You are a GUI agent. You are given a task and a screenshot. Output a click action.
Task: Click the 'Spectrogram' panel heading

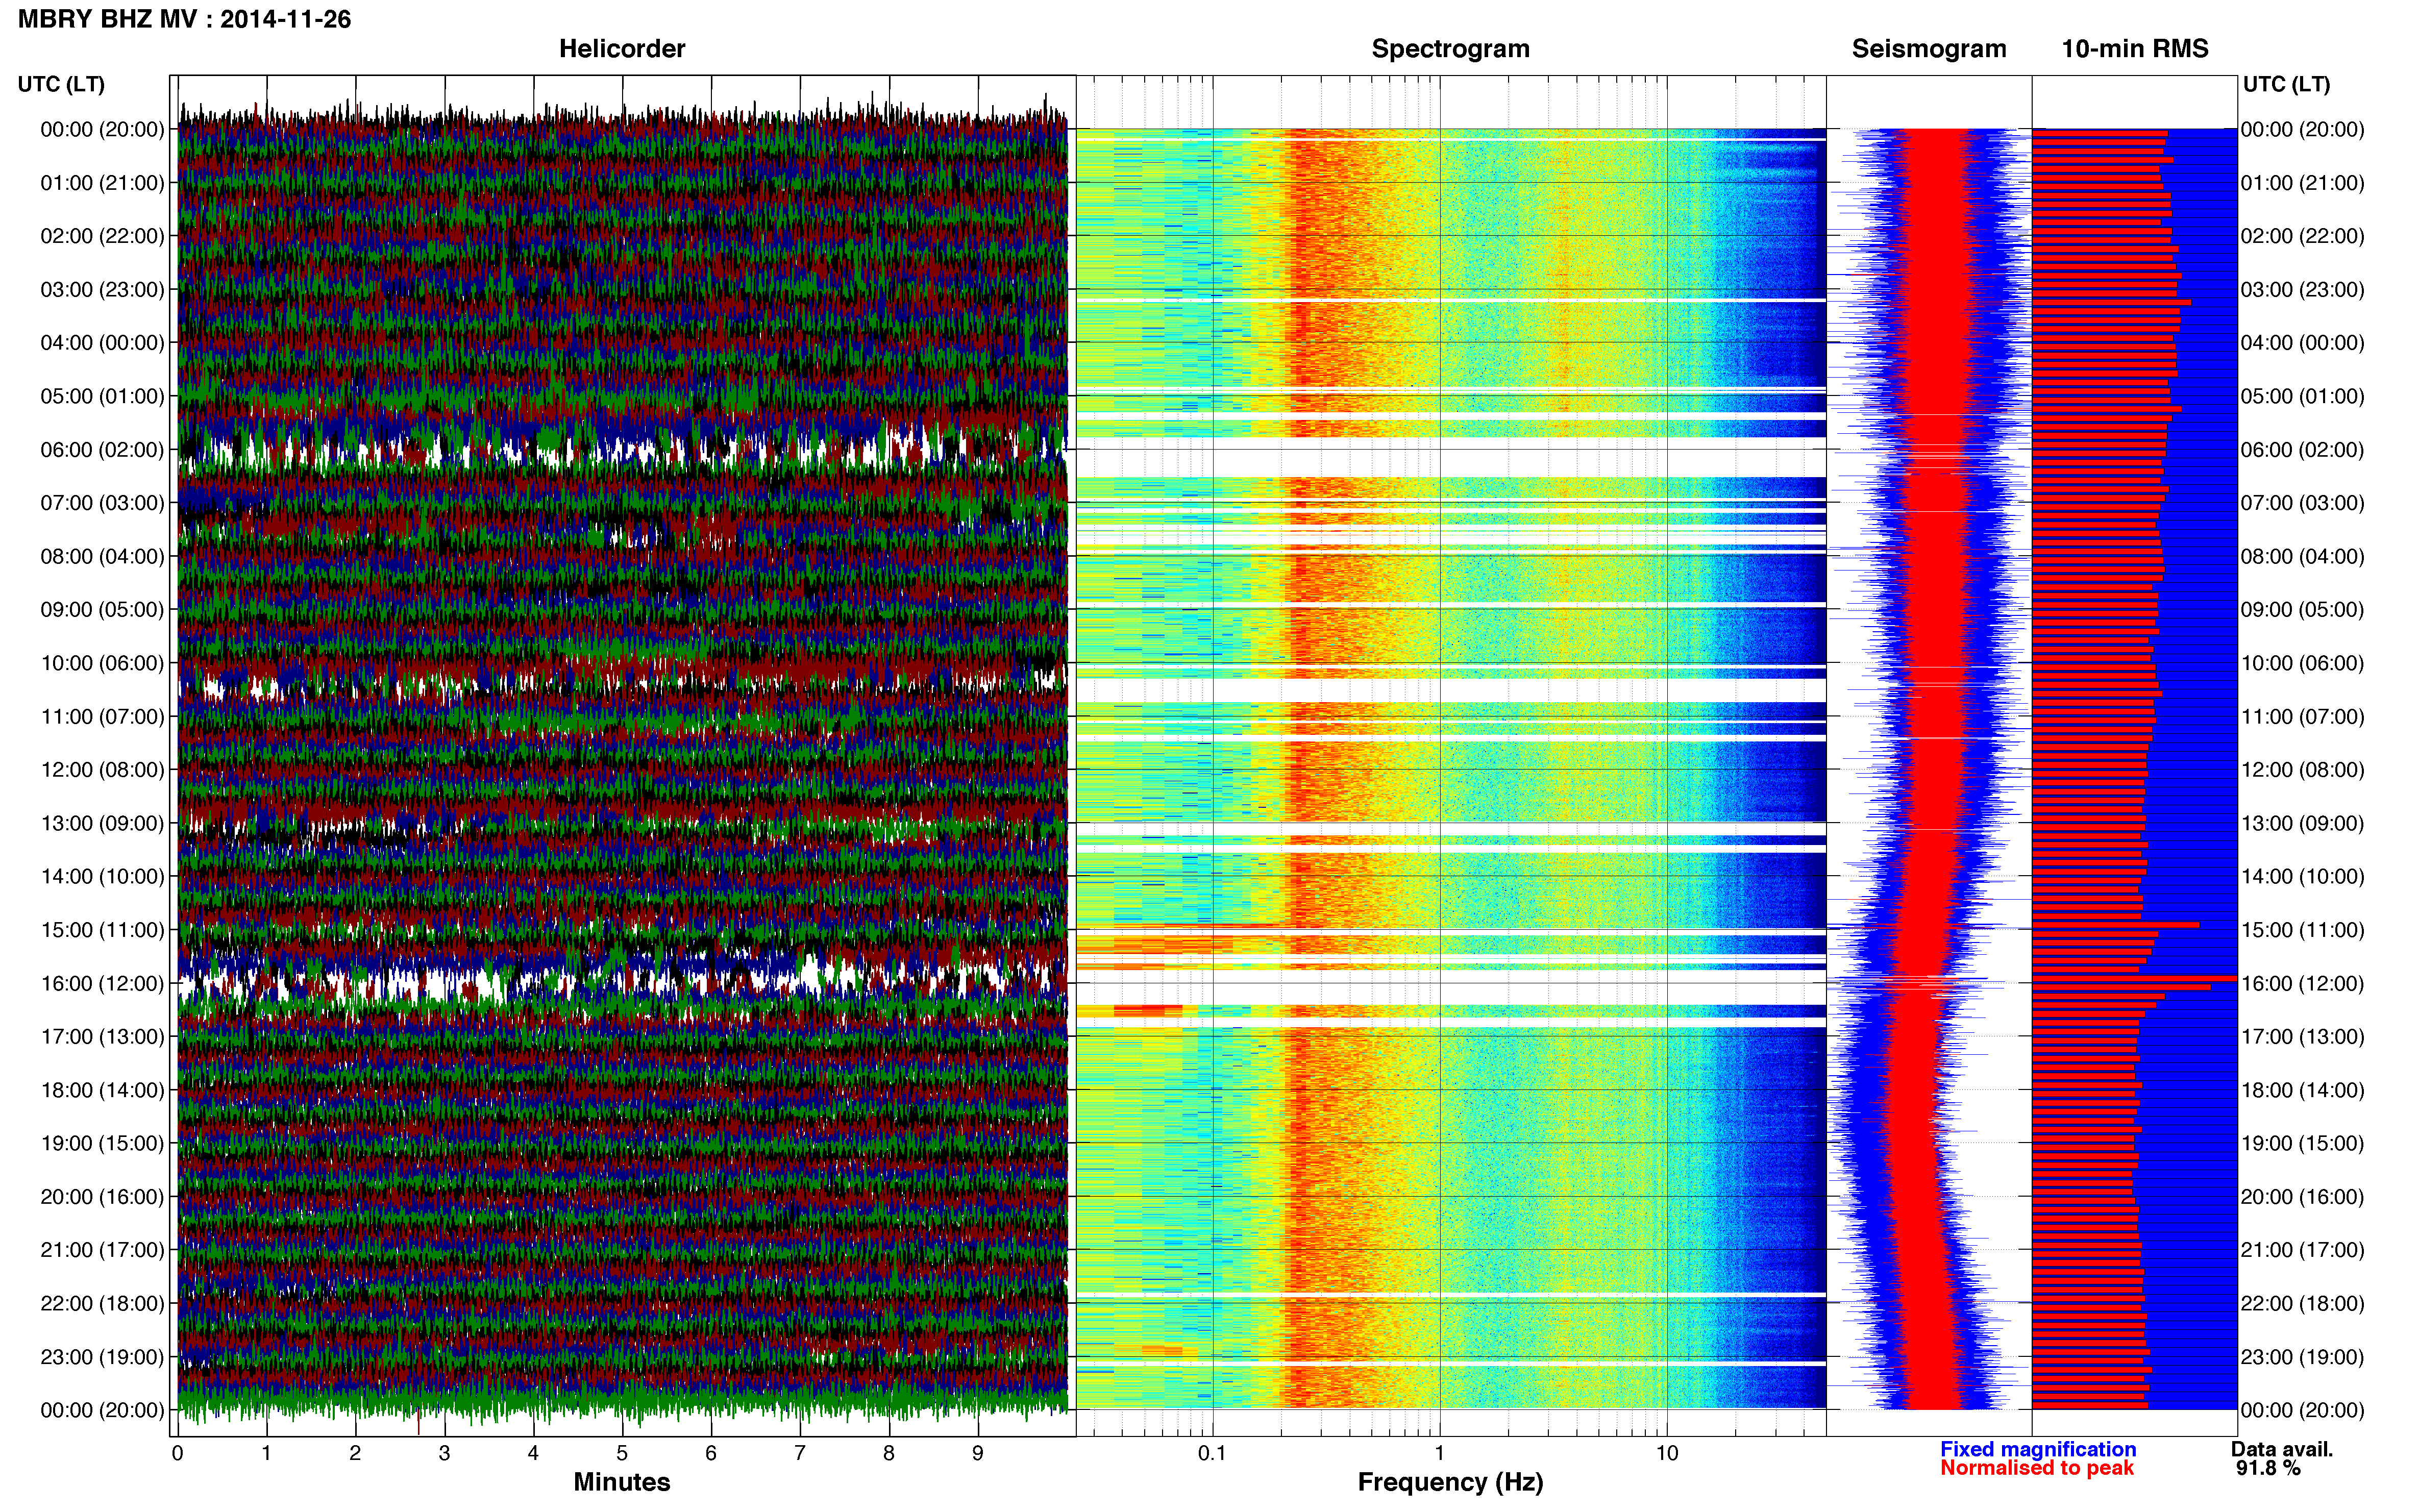coord(1450,49)
